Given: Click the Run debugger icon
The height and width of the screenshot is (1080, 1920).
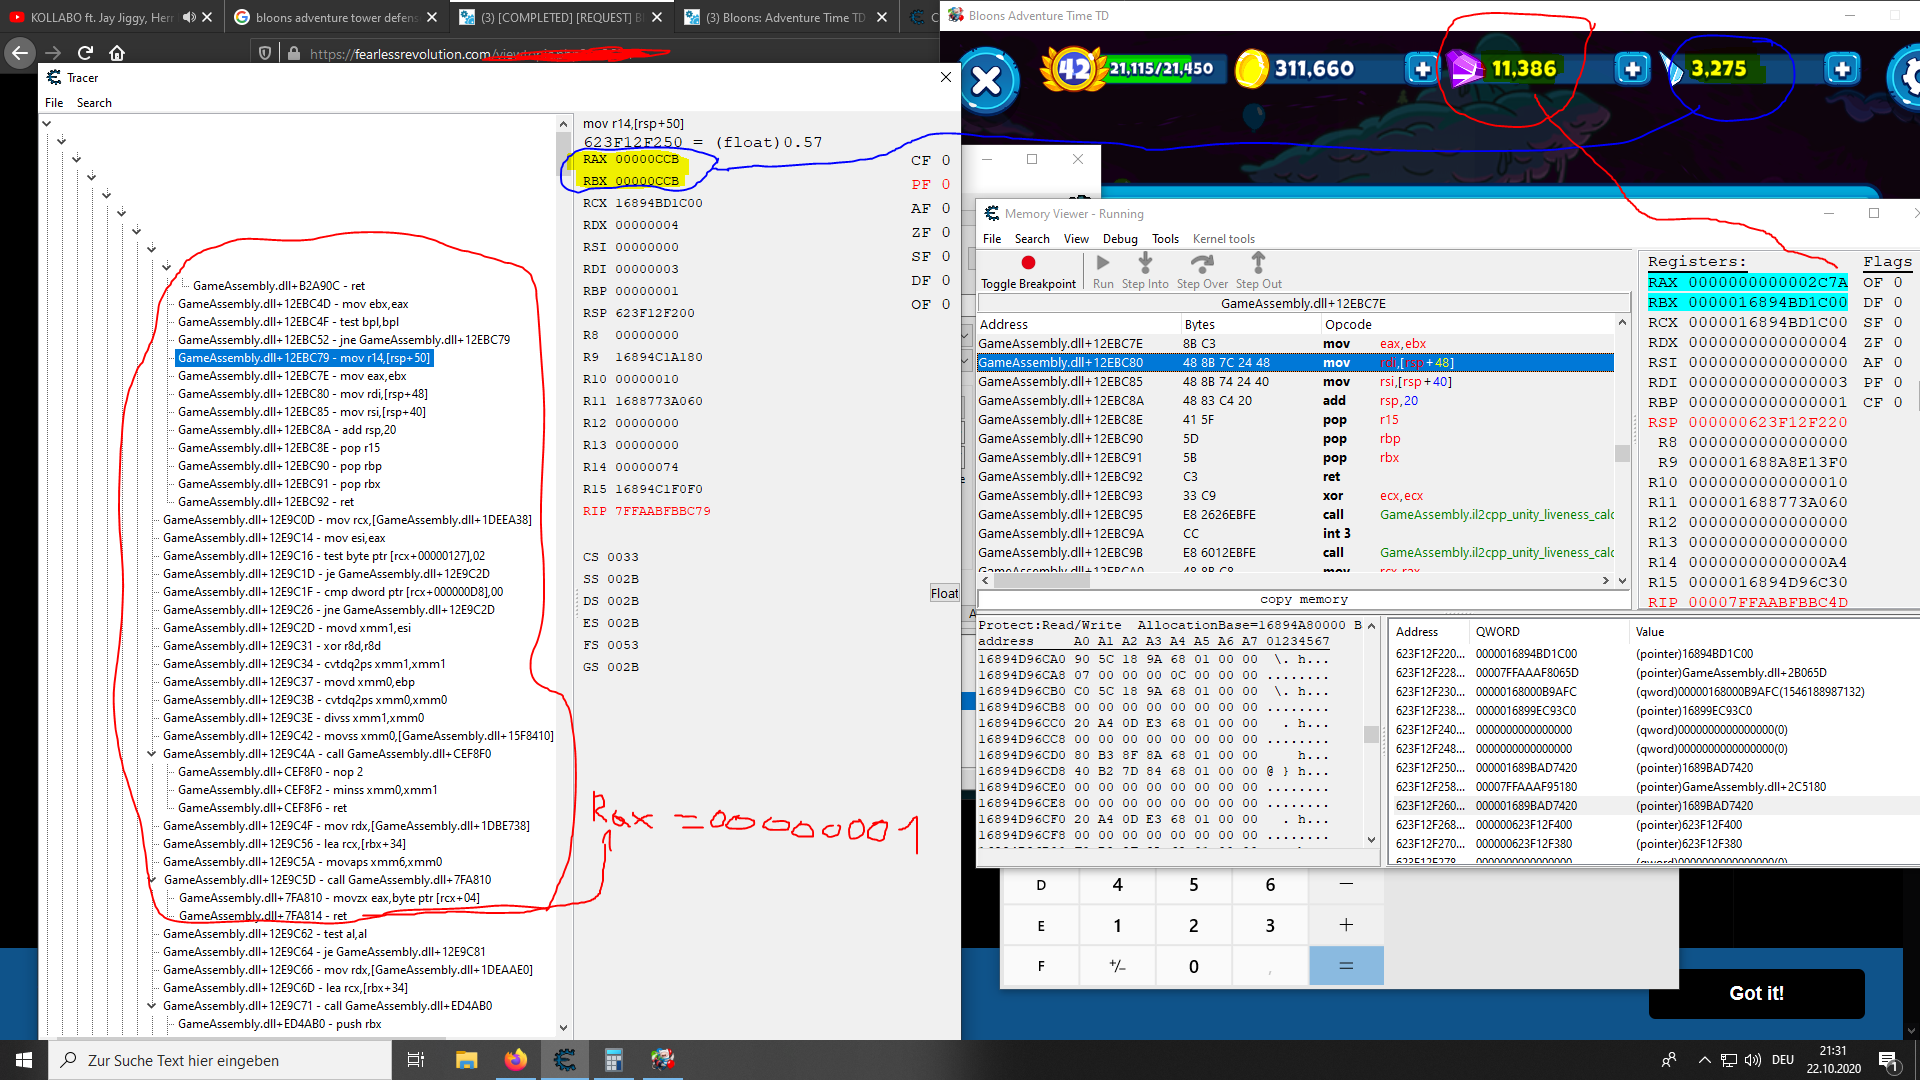Looking at the screenshot, I should (x=1102, y=263).
